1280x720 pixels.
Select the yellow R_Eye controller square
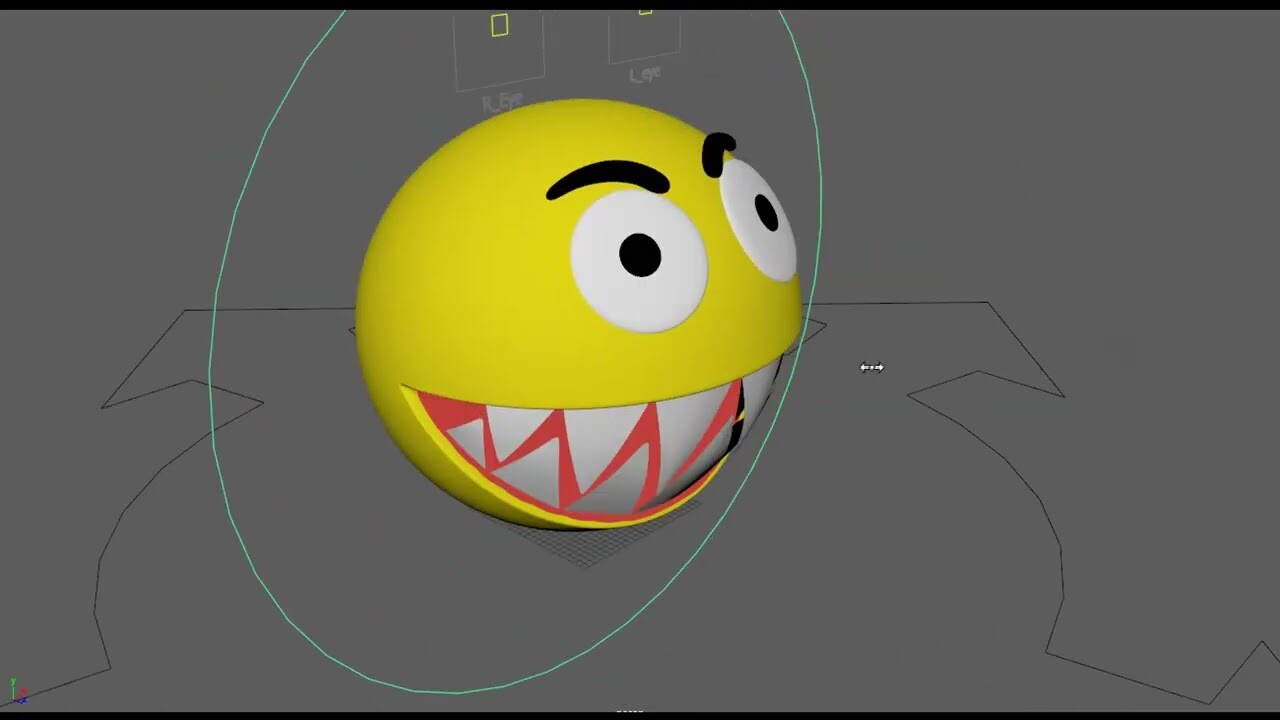(x=498, y=27)
